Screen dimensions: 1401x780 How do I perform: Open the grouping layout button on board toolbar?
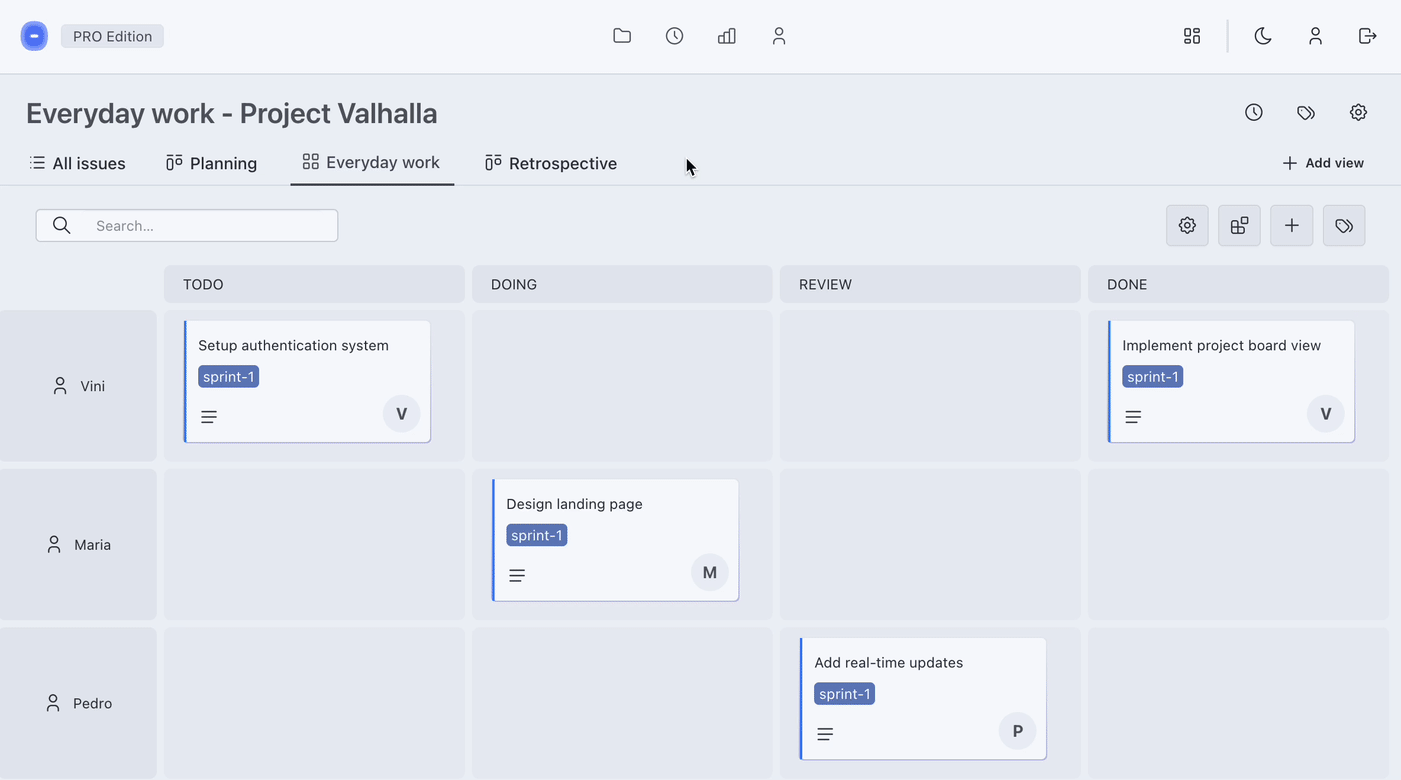1239,226
